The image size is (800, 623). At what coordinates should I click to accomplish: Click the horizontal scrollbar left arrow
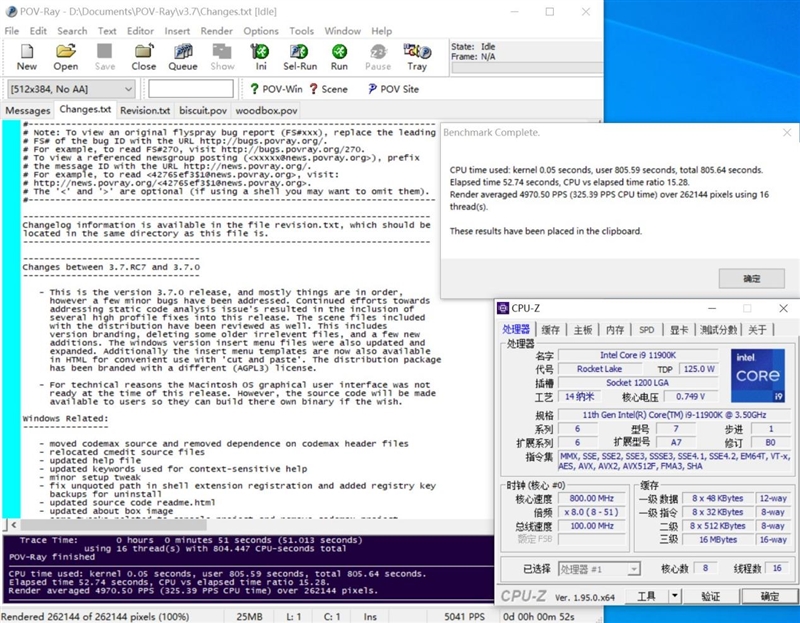coord(13,525)
